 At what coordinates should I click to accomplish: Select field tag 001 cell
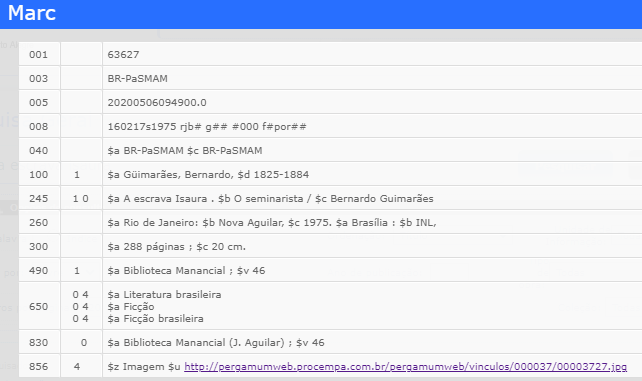[x=38, y=54]
